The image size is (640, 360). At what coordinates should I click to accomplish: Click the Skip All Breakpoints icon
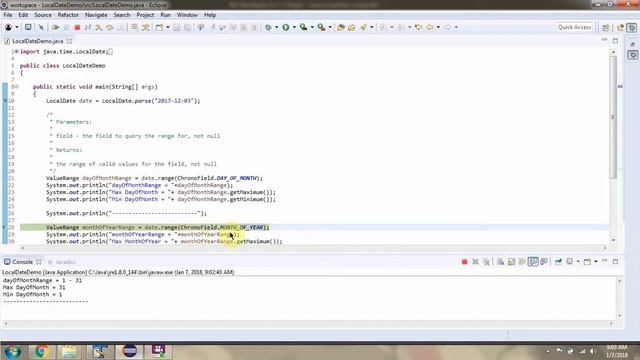(x=41, y=27)
